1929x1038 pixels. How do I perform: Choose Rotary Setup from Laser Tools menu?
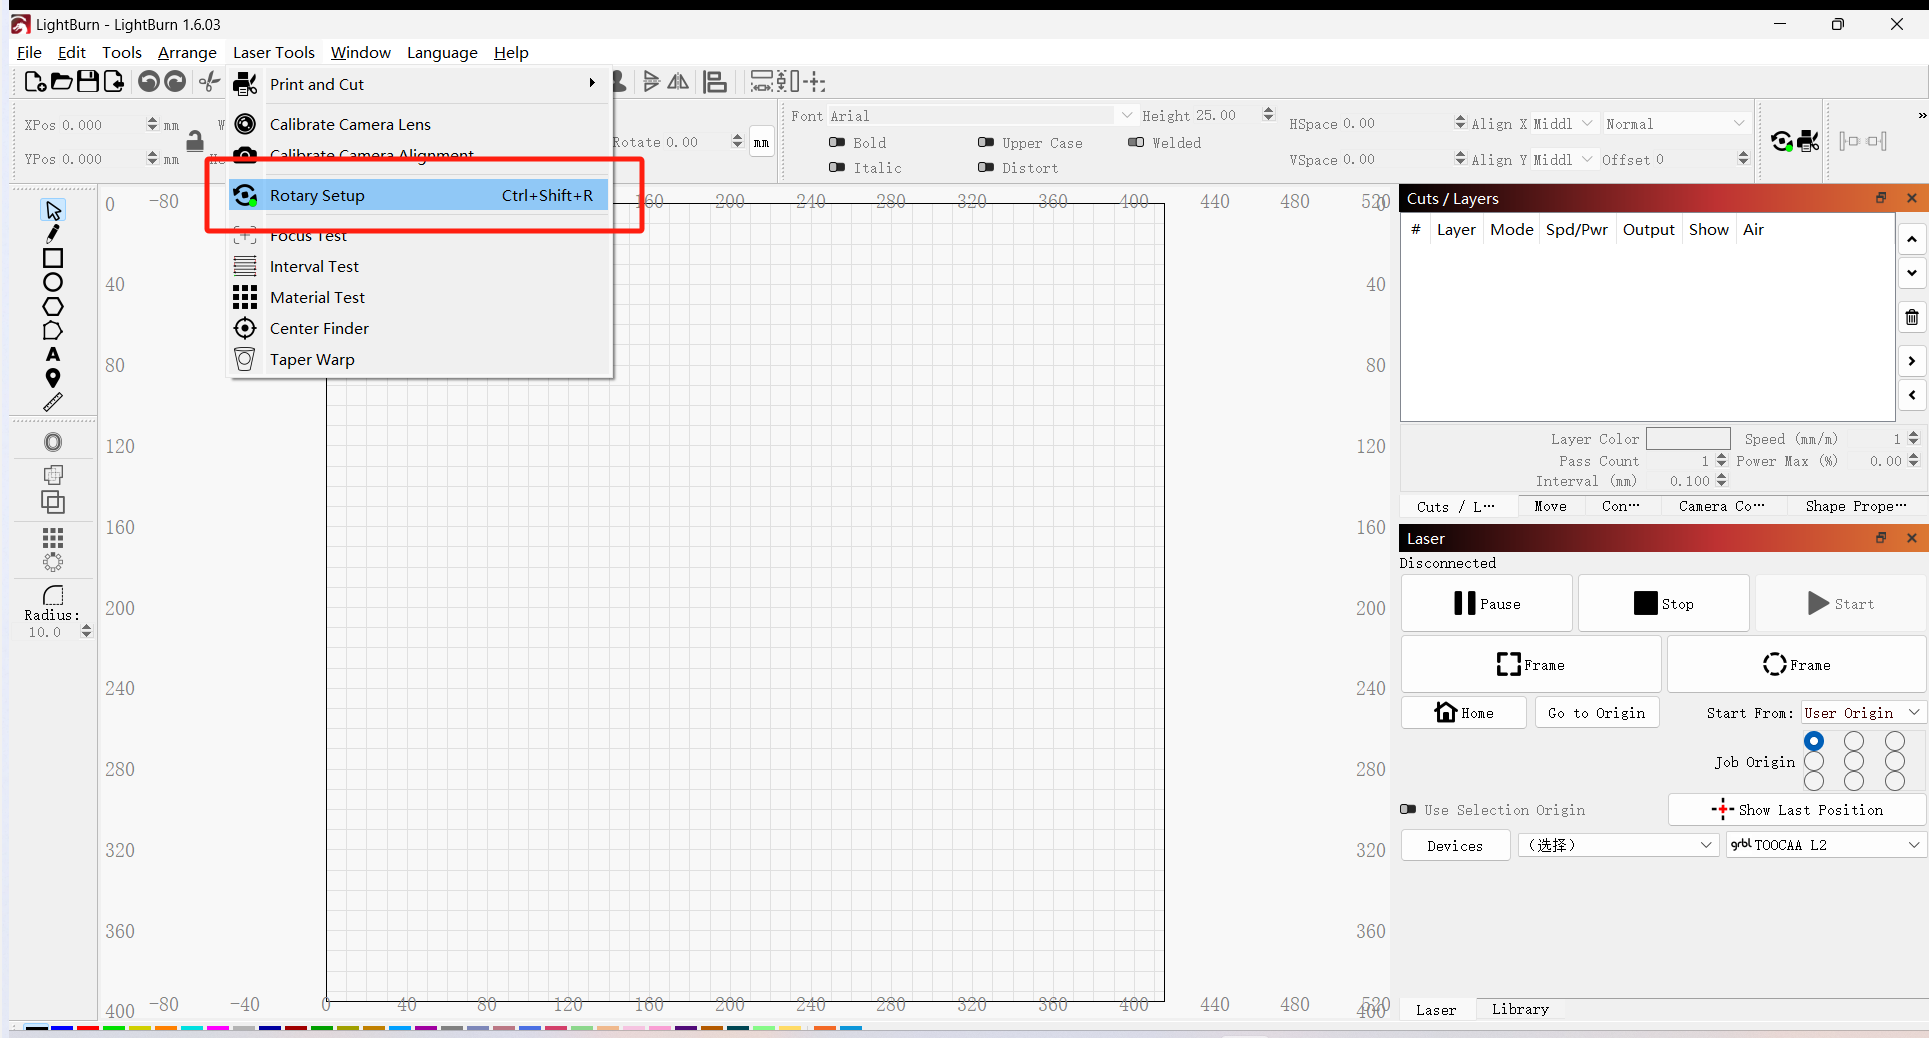(x=419, y=195)
